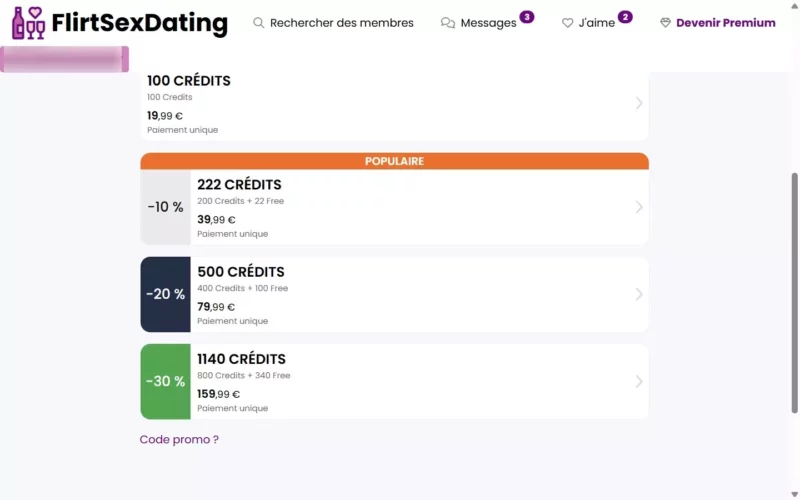Click the chat bubbles Messages icon

tap(448, 23)
